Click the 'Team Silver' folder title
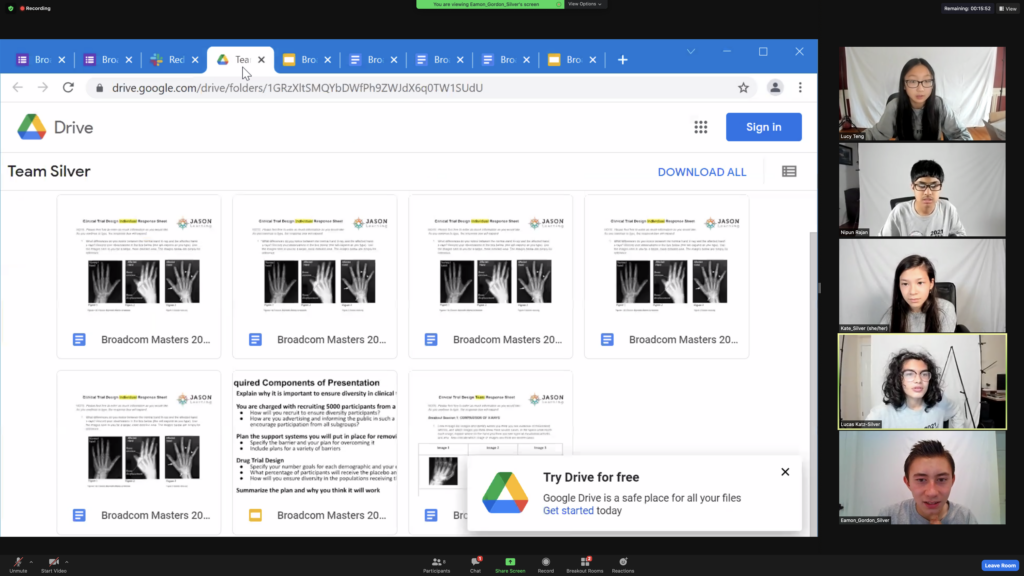 point(49,172)
